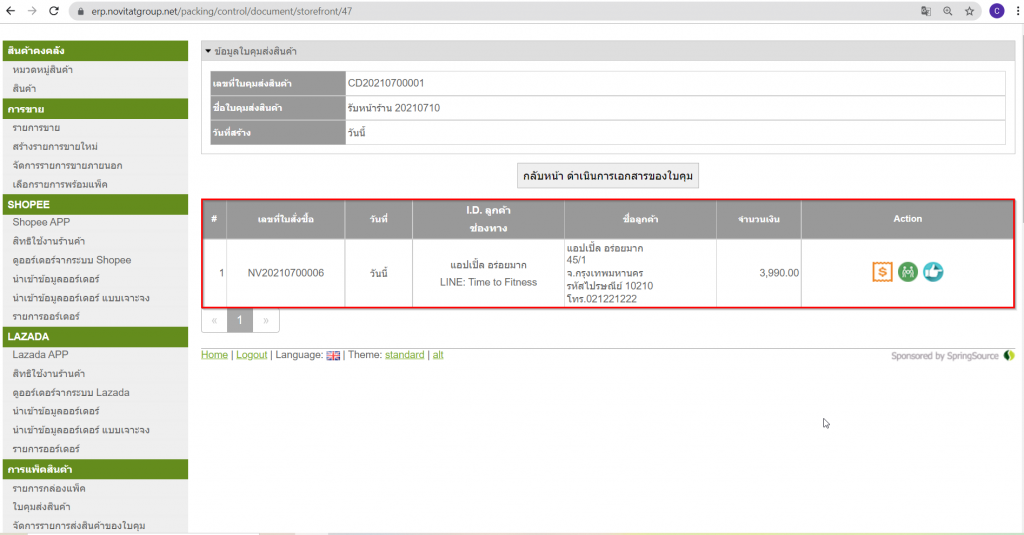Click the translate page icon
This screenshot has height=535, width=1024.
925,11
